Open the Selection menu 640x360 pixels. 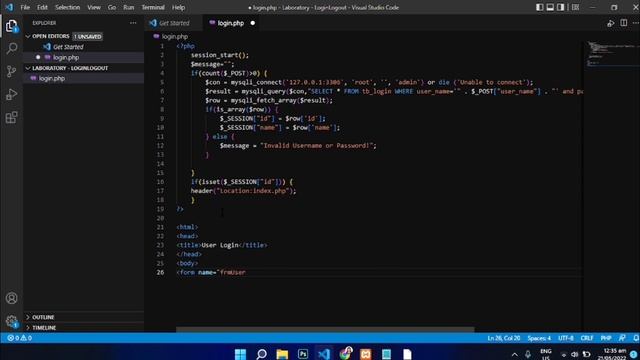67,7
